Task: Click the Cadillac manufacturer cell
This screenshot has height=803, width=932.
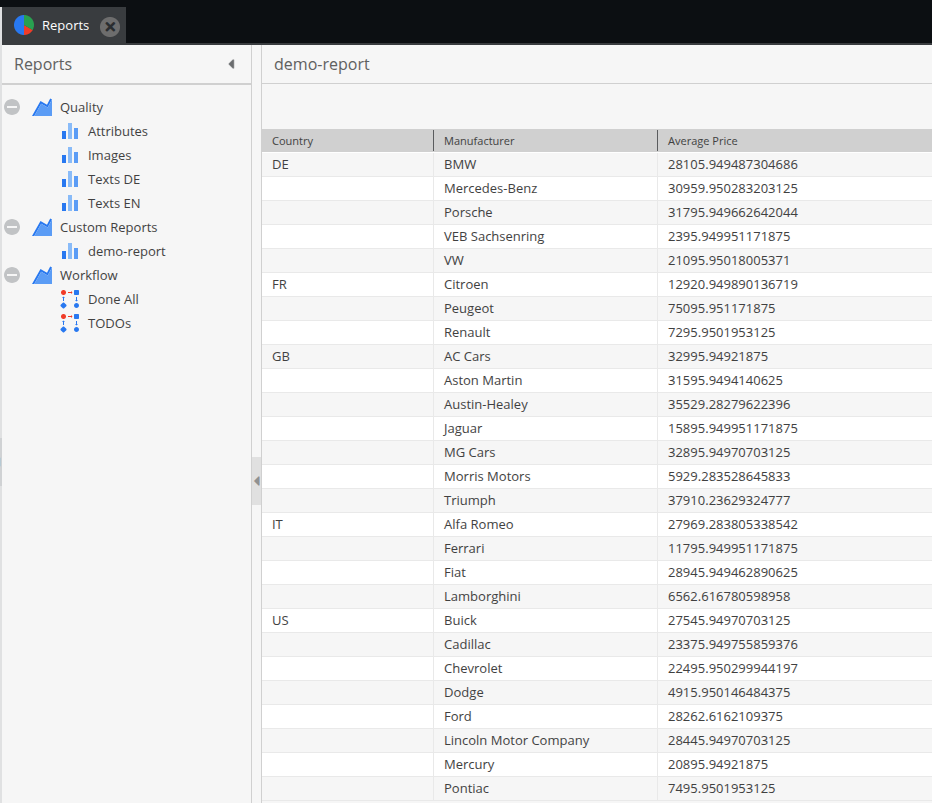Action: [546, 644]
